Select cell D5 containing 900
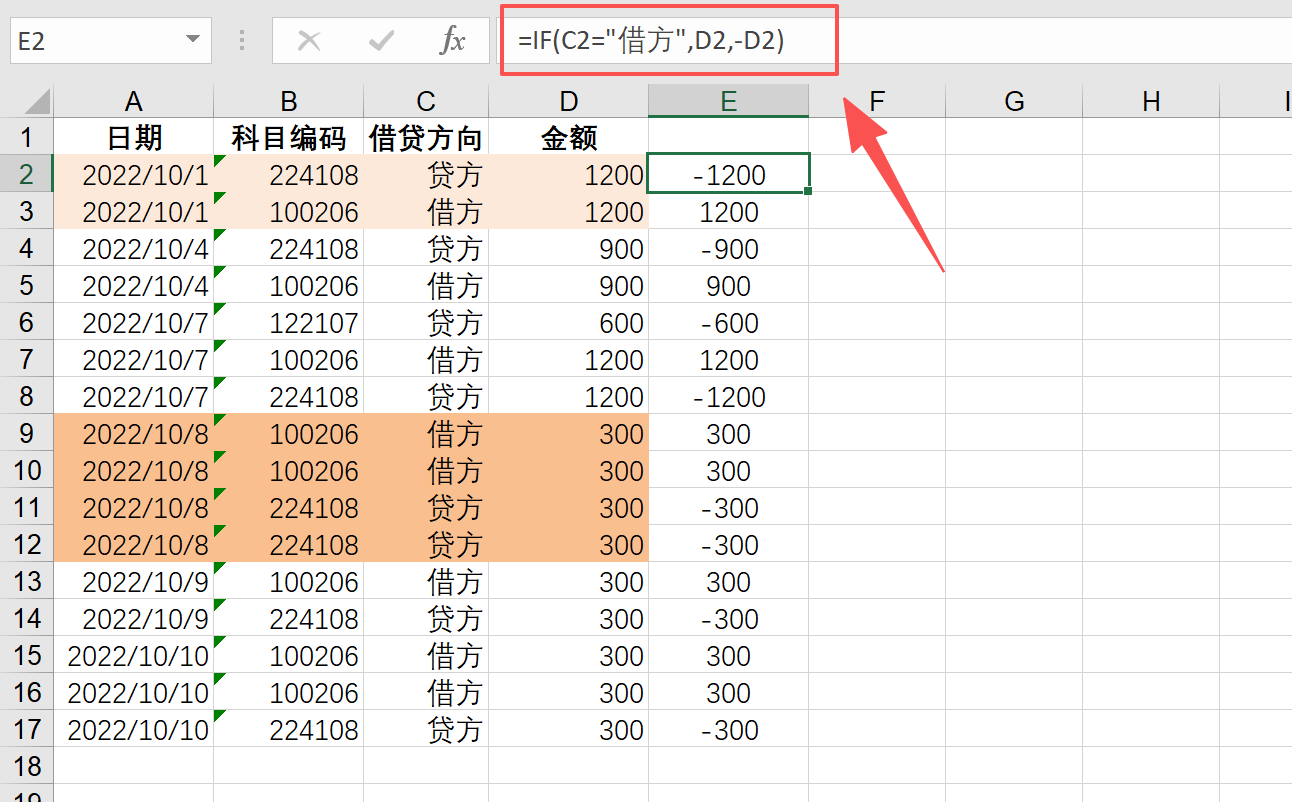This screenshot has height=802, width=1292. [x=568, y=285]
